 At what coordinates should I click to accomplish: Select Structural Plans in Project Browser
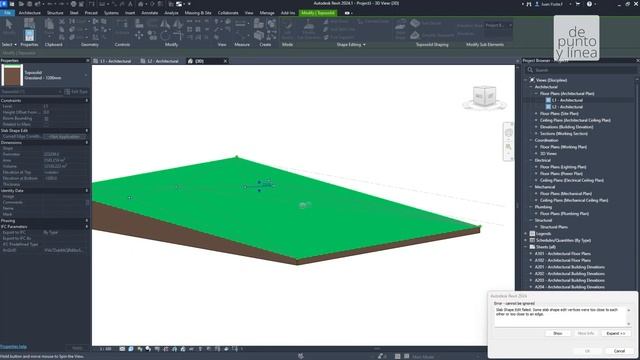pyautogui.click(x=554, y=227)
